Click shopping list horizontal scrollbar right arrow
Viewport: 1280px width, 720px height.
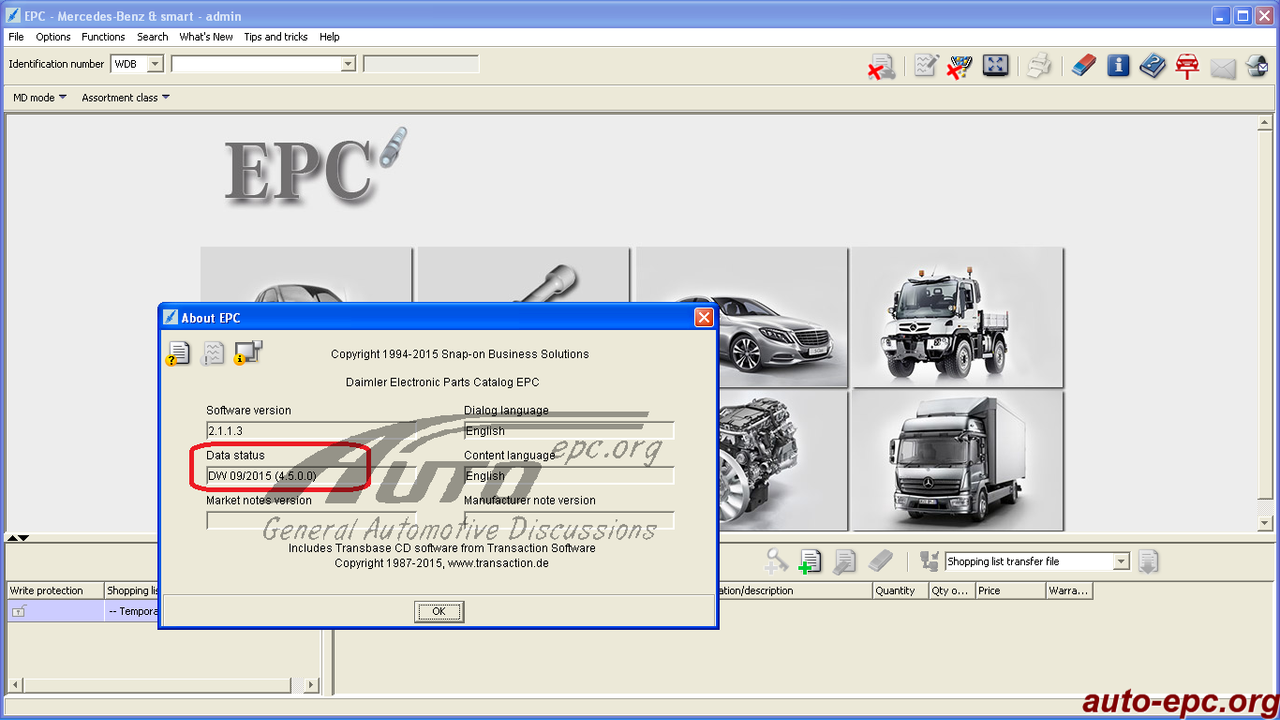click(311, 685)
